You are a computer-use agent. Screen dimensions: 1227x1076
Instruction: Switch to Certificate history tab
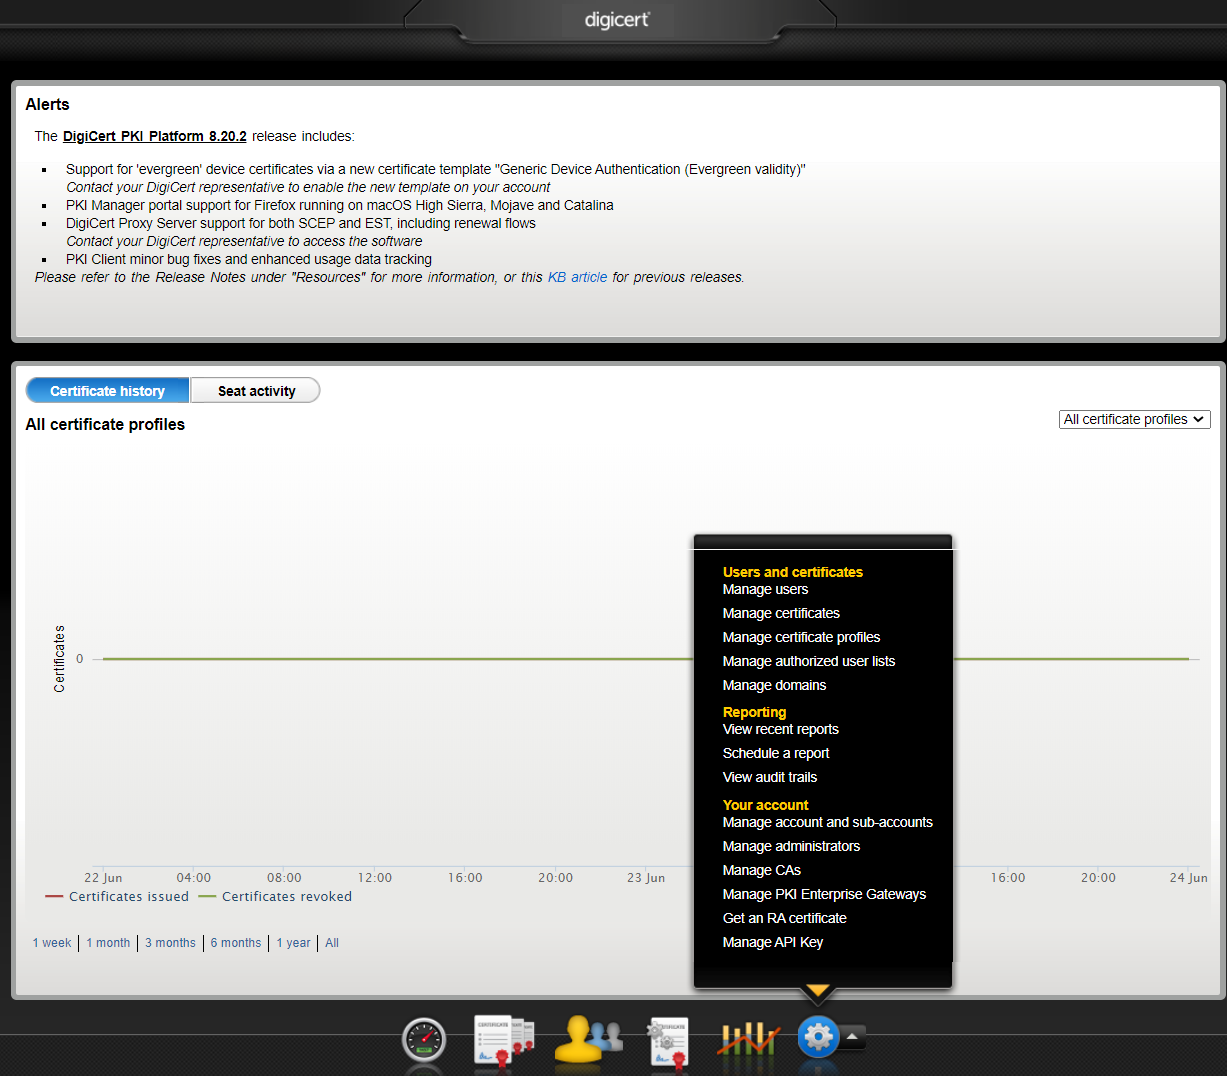pyautogui.click(x=107, y=391)
